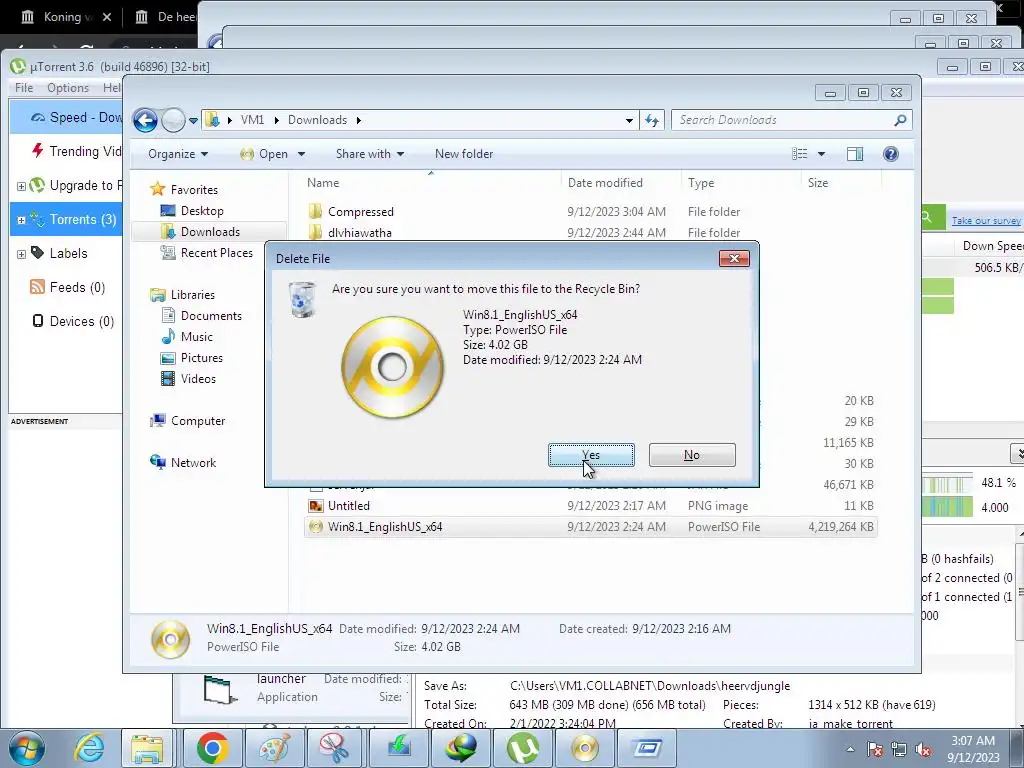The image size is (1024, 768).
Task: Click Favorites in navigation pane
Action: pyautogui.click(x=194, y=190)
